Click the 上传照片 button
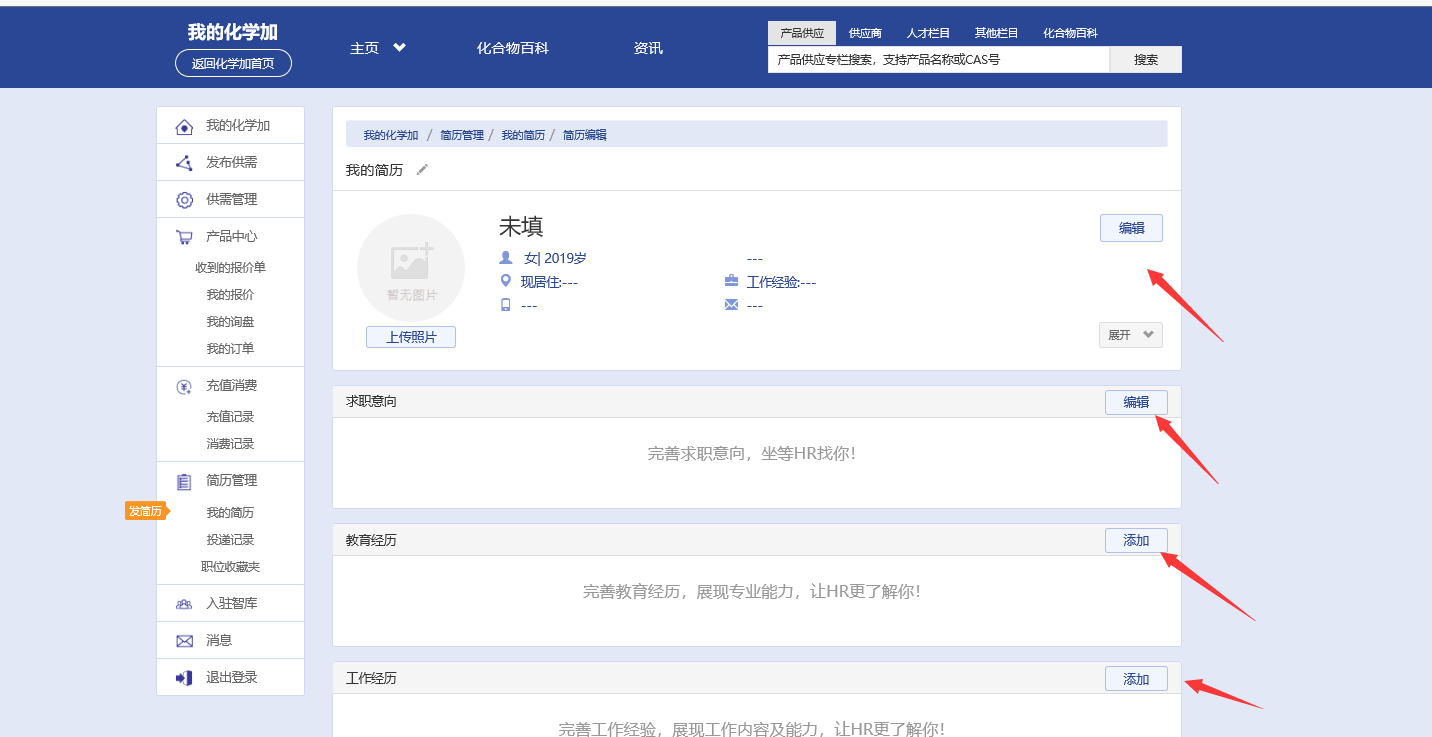This screenshot has height=737, width=1432. coord(411,337)
